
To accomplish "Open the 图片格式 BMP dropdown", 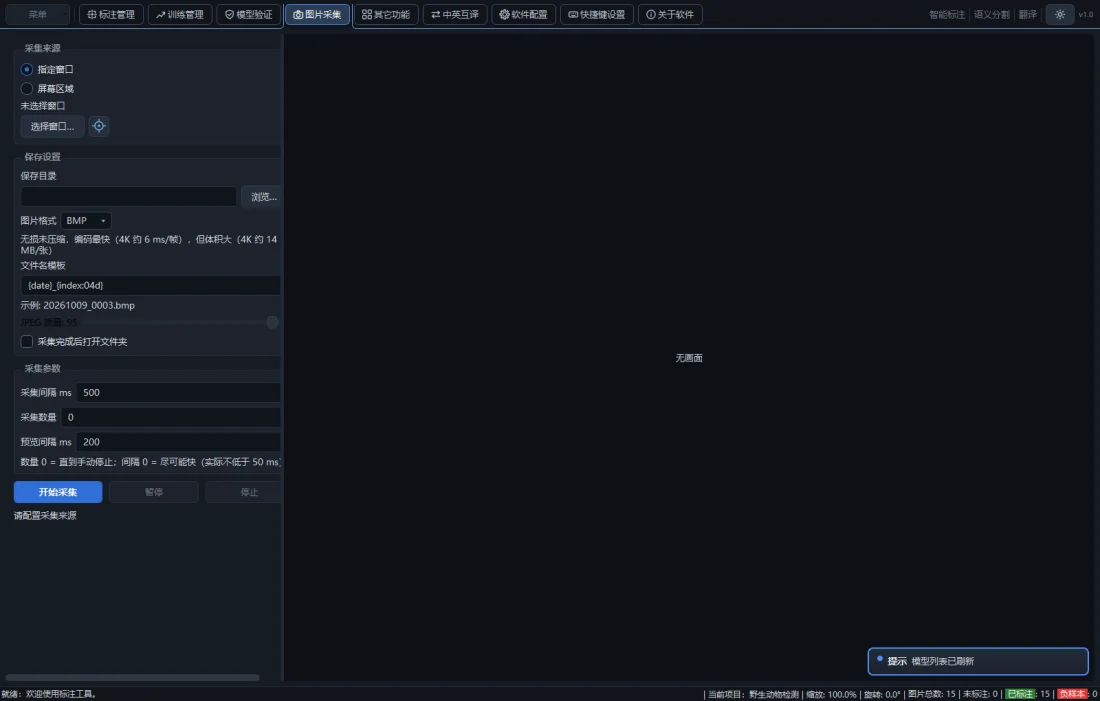I will (86, 220).
